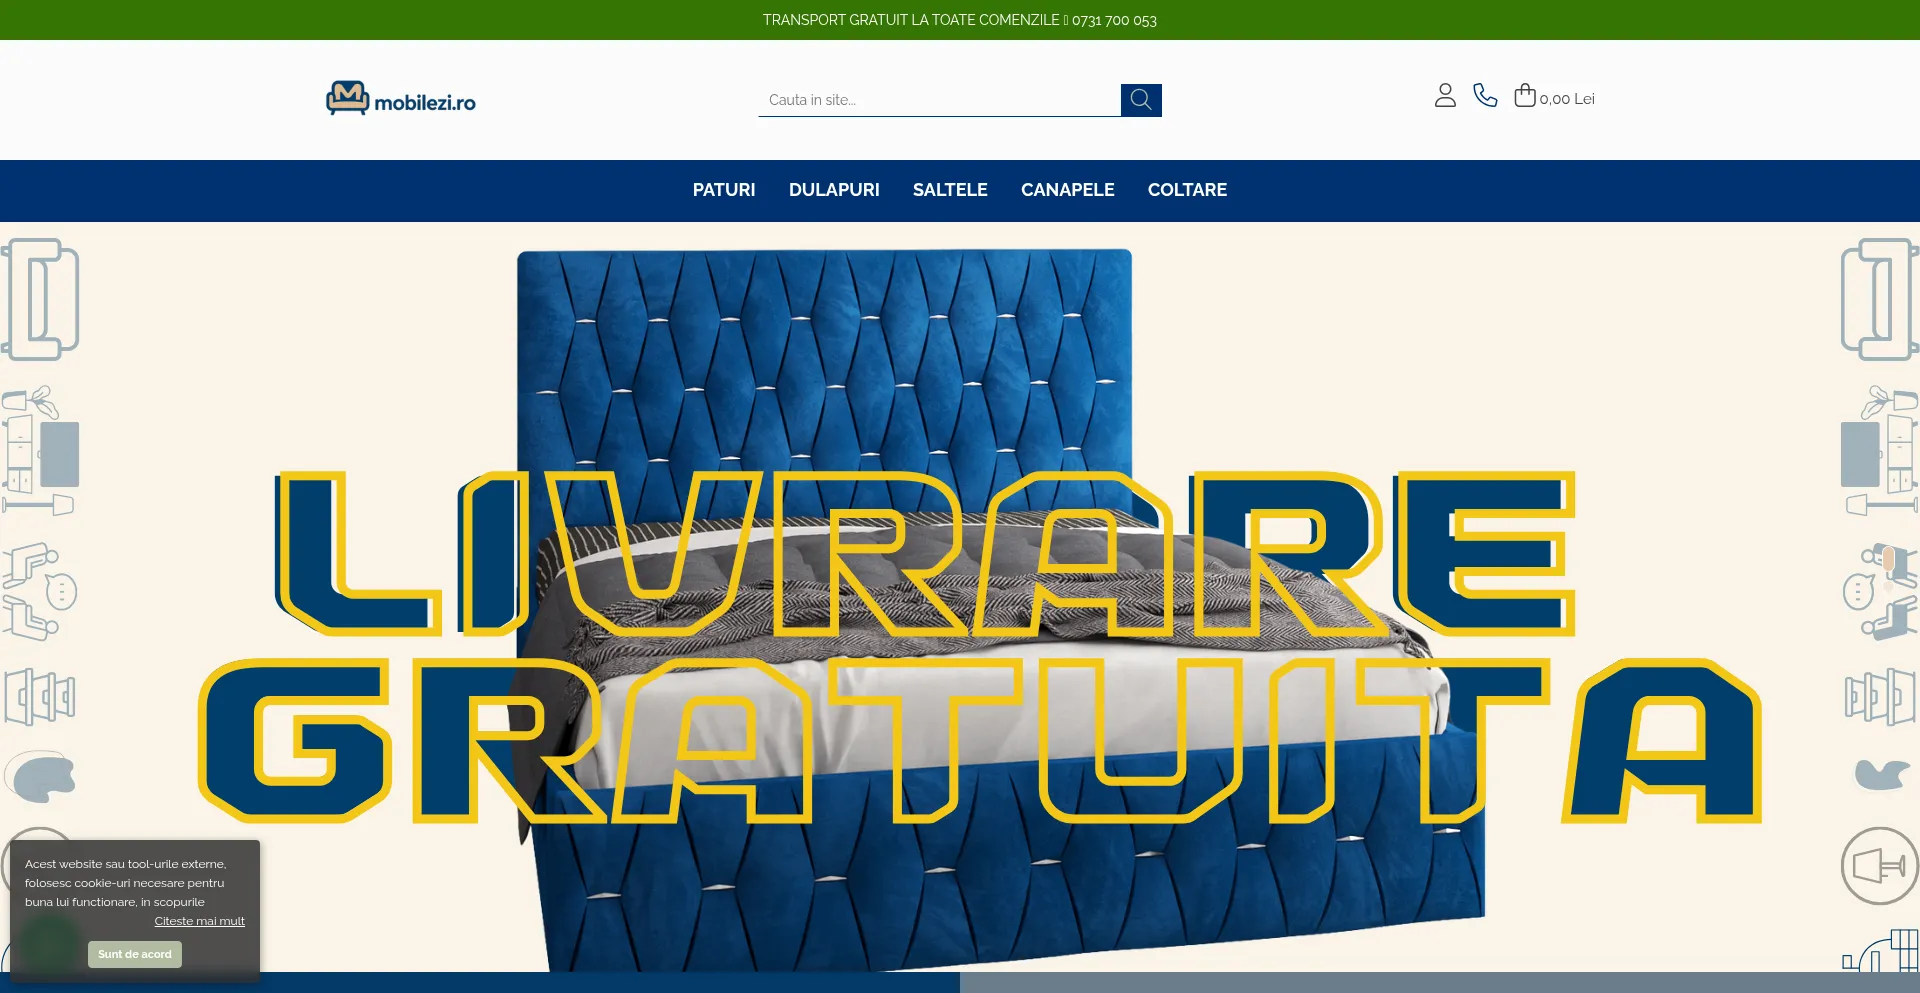Screen dimensions: 1920x993
Task: Focus the Cauta in site search field
Action: (938, 100)
